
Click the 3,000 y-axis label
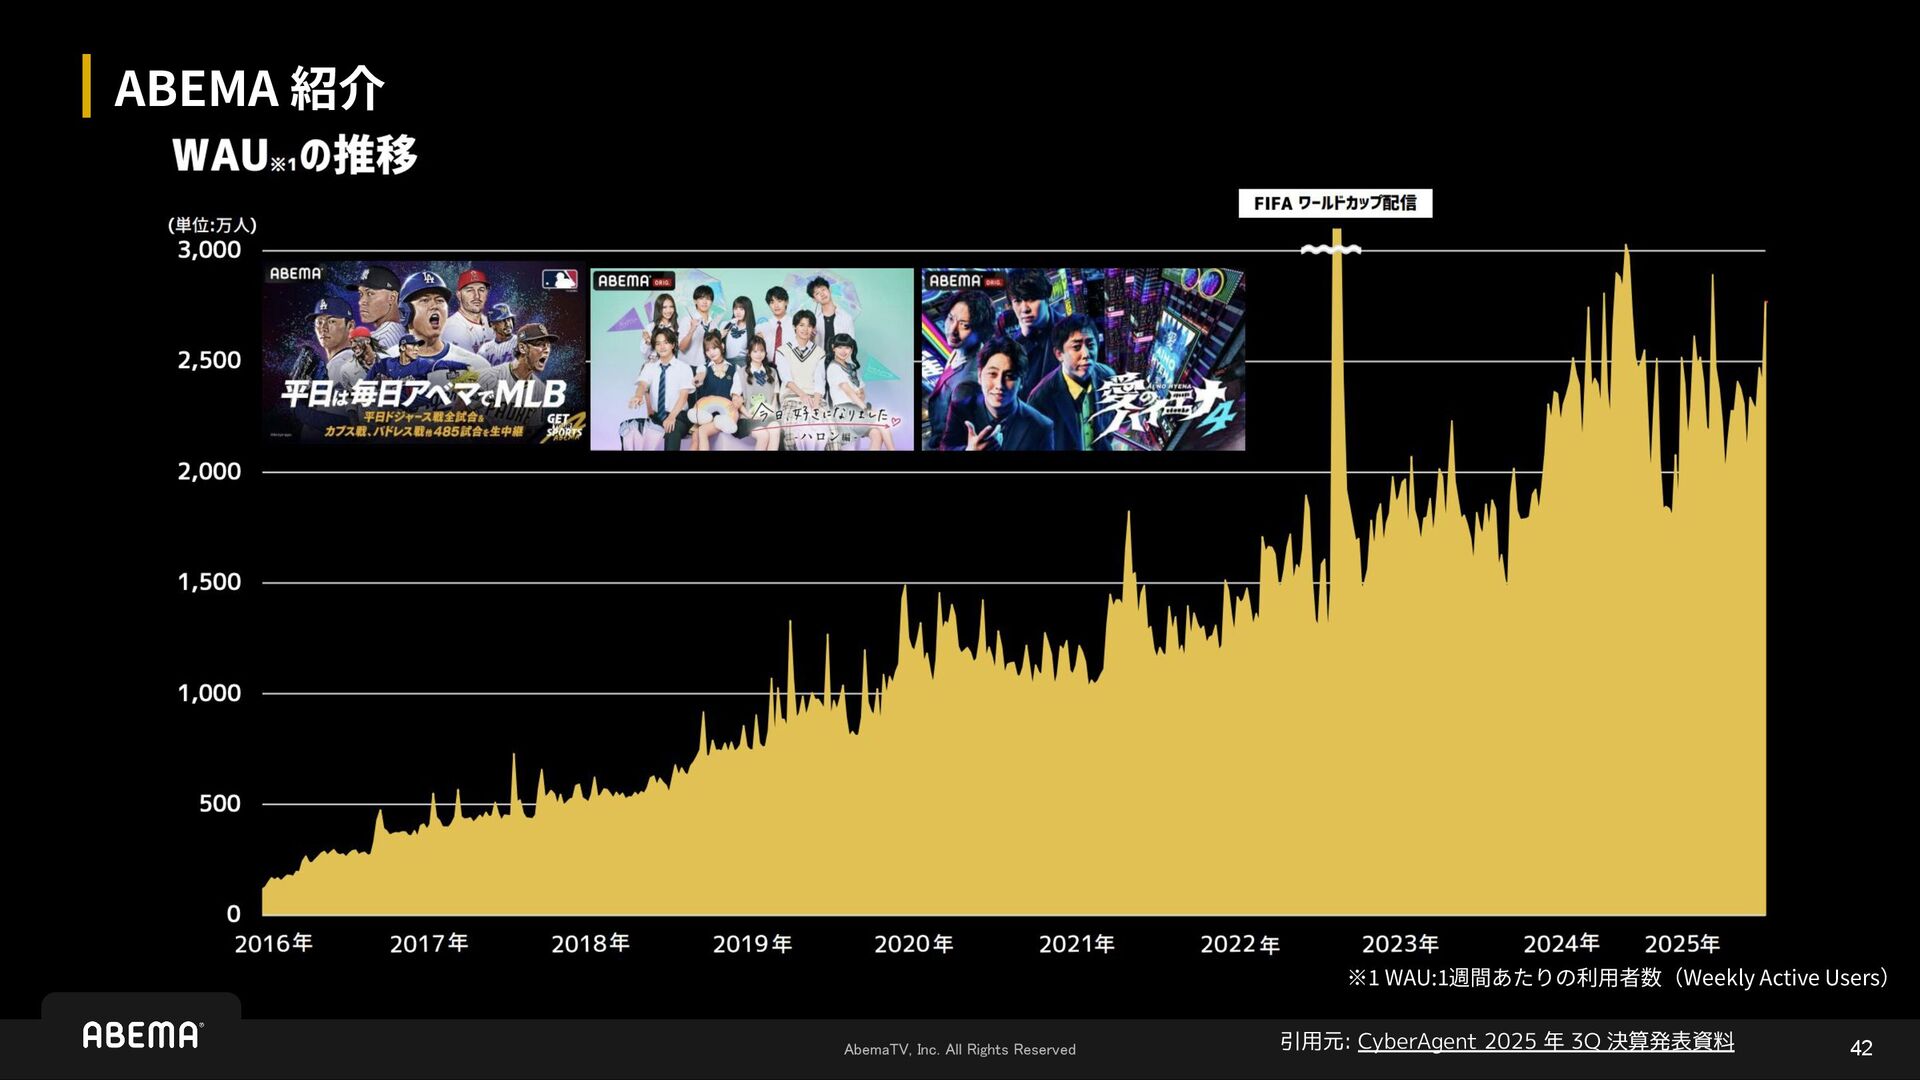209,250
